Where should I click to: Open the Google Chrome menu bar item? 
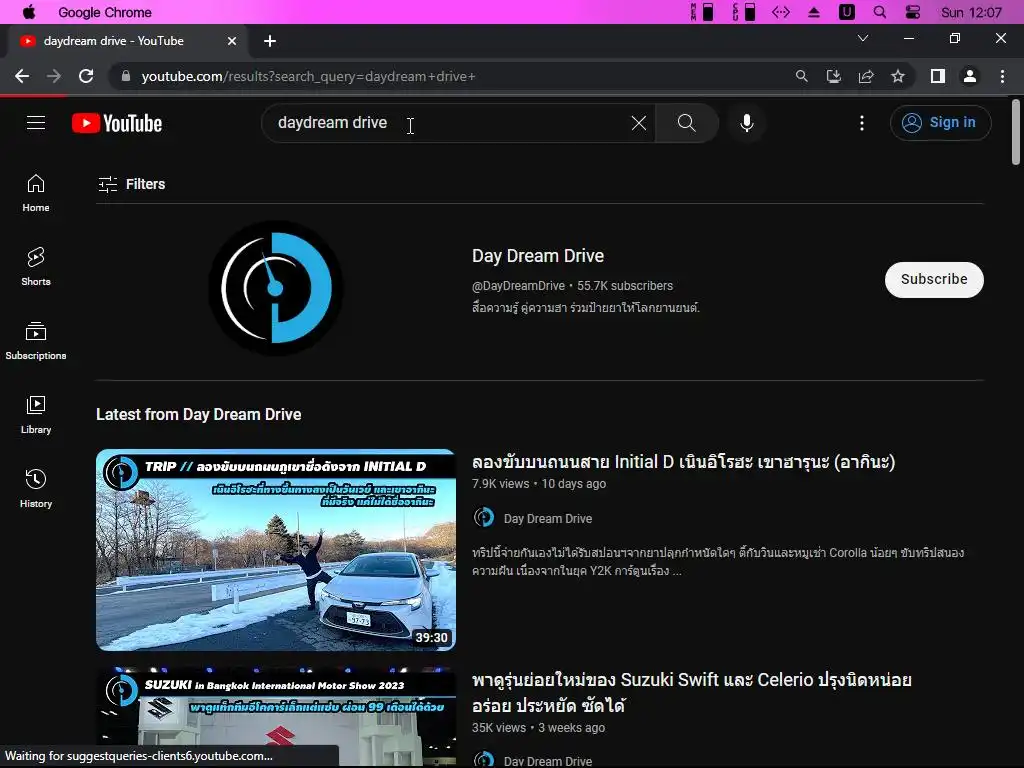pos(104,12)
